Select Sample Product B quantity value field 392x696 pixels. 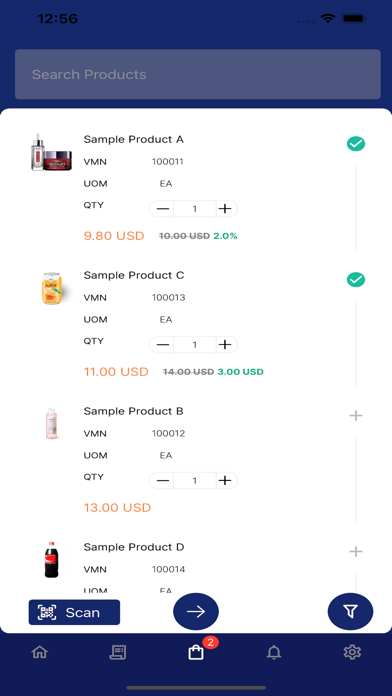click(x=194, y=480)
